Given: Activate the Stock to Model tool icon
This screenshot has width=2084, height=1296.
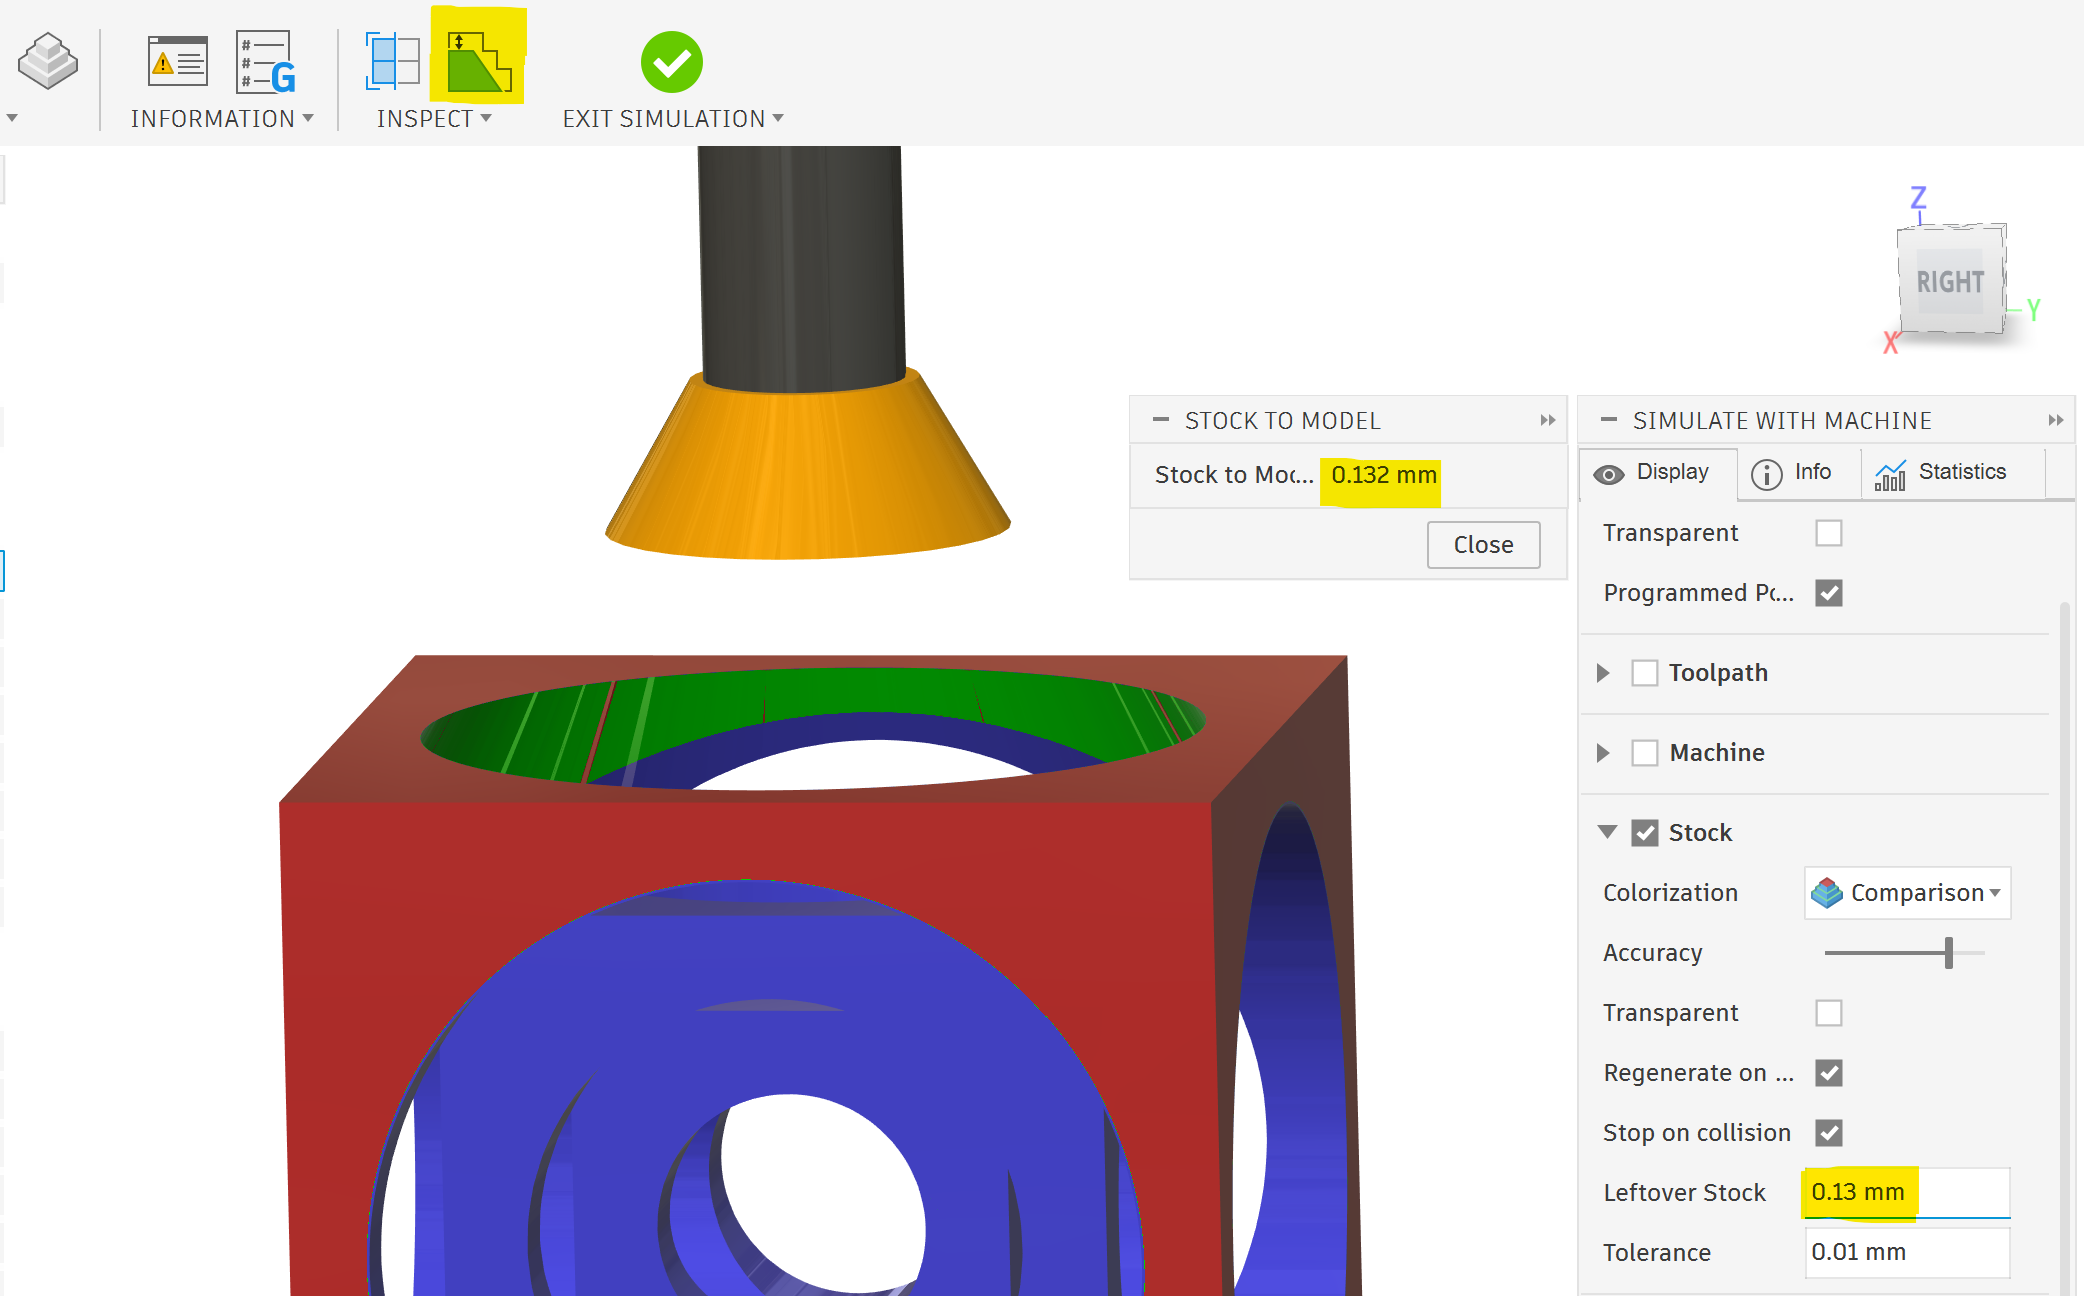Looking at the screenshot, I should pyautogui.click(x=478, y=62).
